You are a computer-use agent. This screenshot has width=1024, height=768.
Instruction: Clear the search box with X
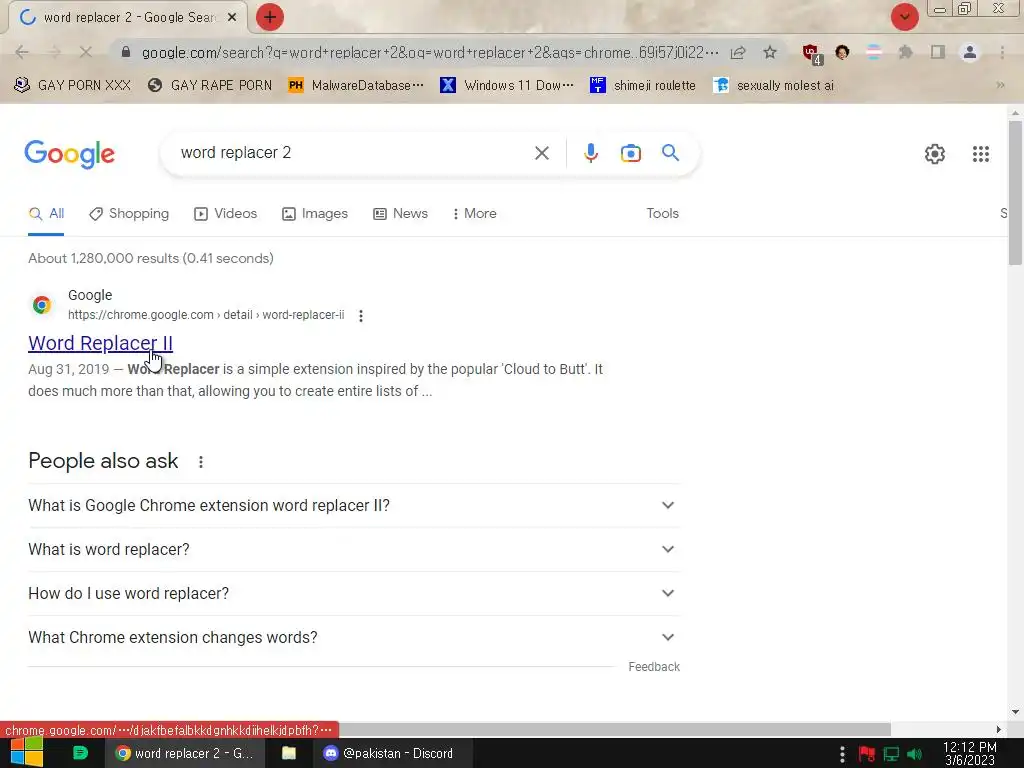coord(541,153)
